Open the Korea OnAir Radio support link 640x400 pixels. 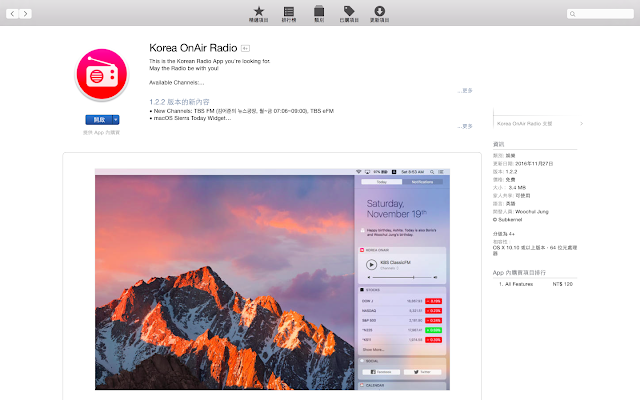[524, 124]
